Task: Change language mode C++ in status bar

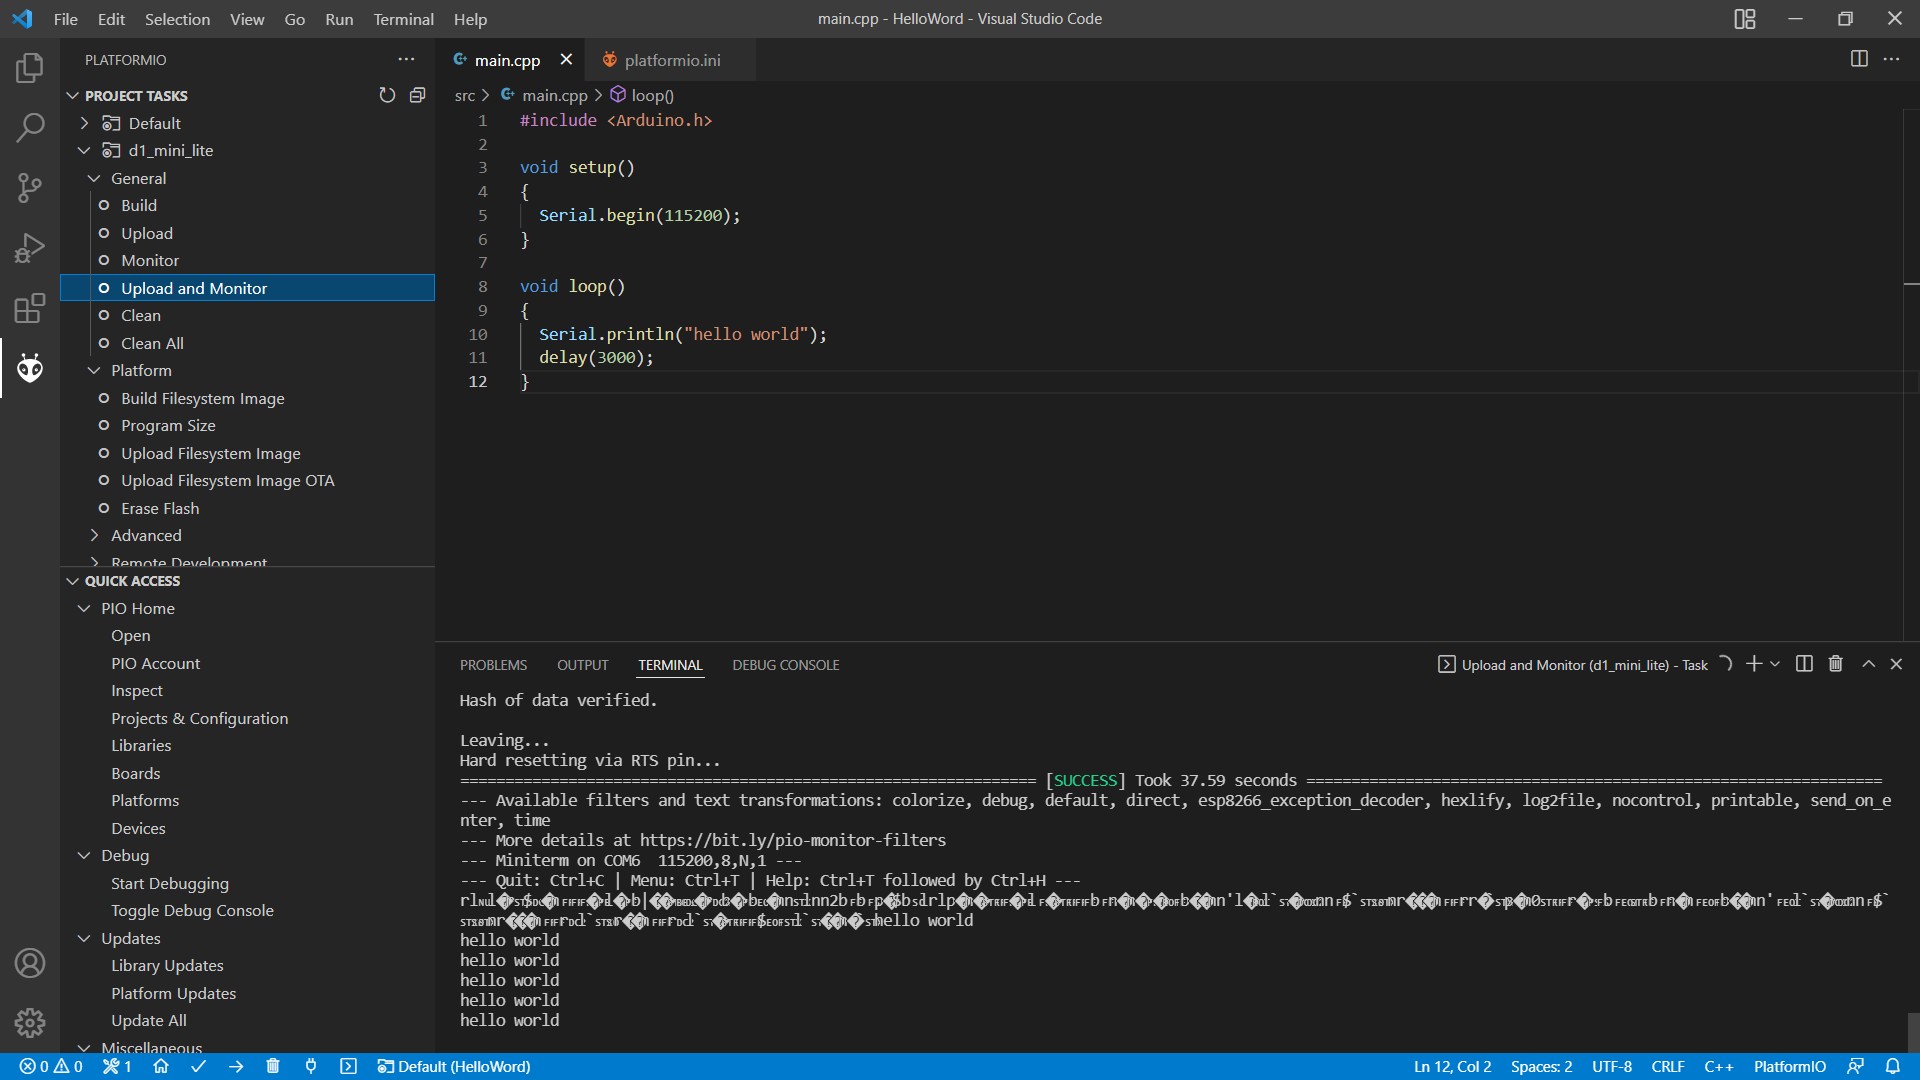Action: [1718, 1066]
